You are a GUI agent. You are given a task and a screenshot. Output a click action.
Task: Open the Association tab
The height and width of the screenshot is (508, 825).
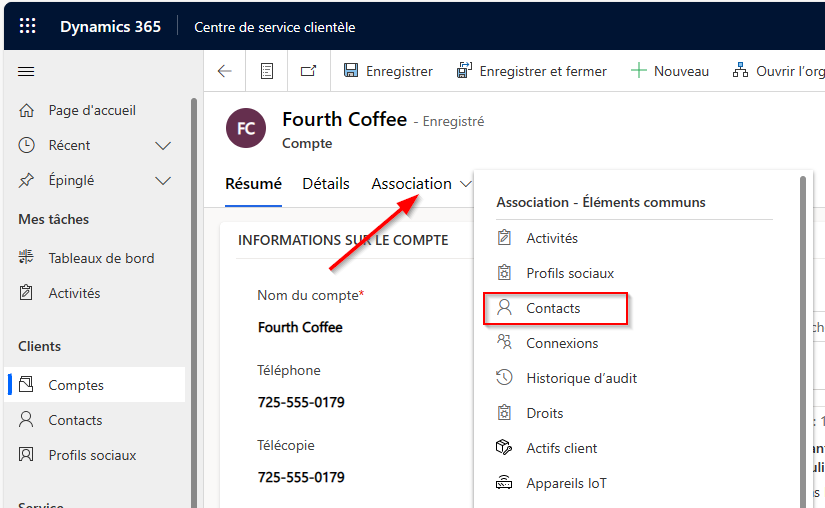coord(411,184)
